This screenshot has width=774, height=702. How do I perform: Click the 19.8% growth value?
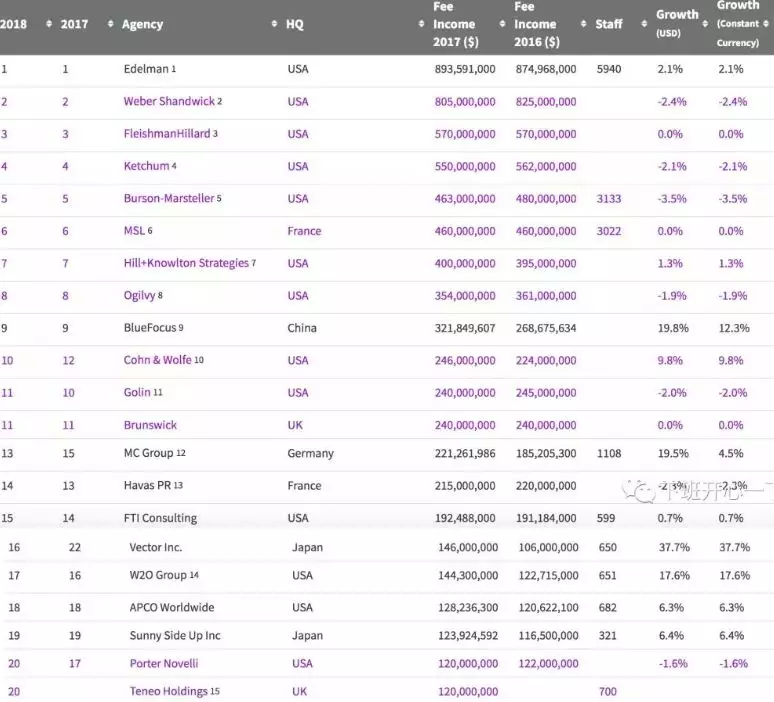673,328
